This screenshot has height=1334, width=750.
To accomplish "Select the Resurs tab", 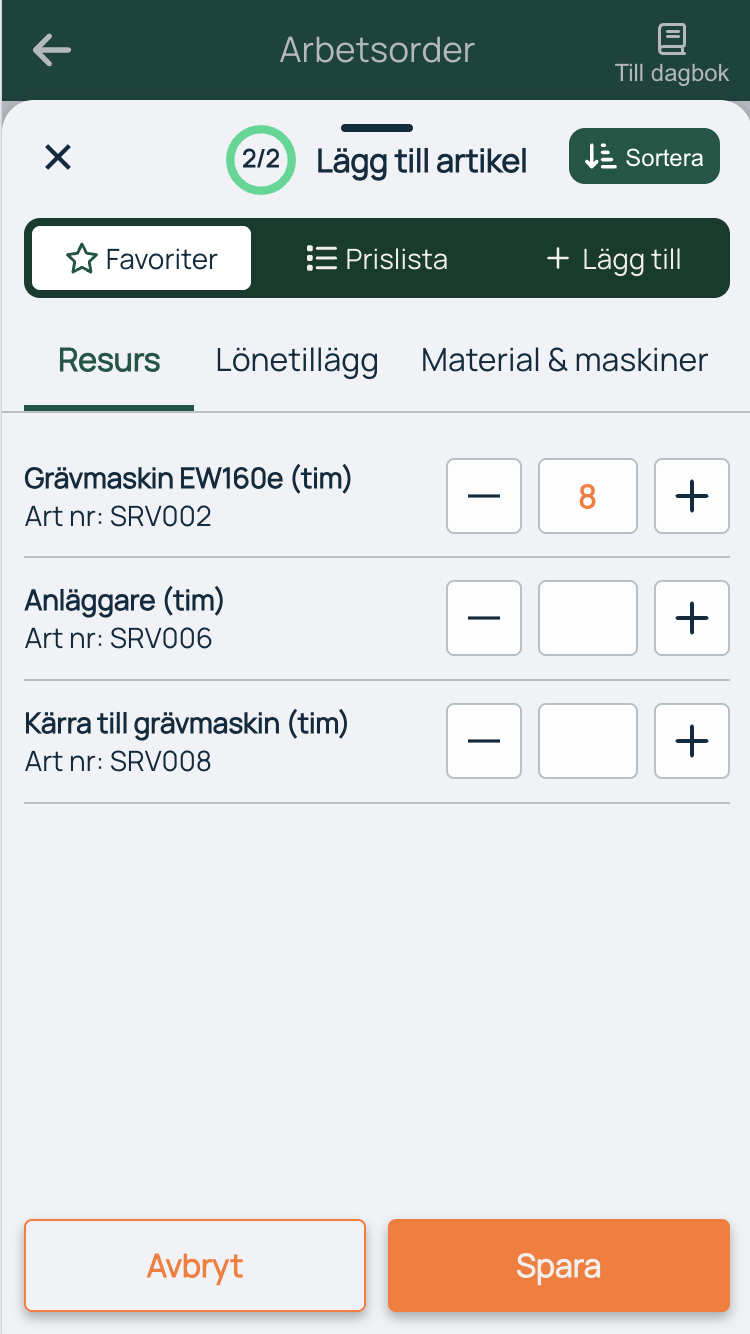I will [109, 360].
